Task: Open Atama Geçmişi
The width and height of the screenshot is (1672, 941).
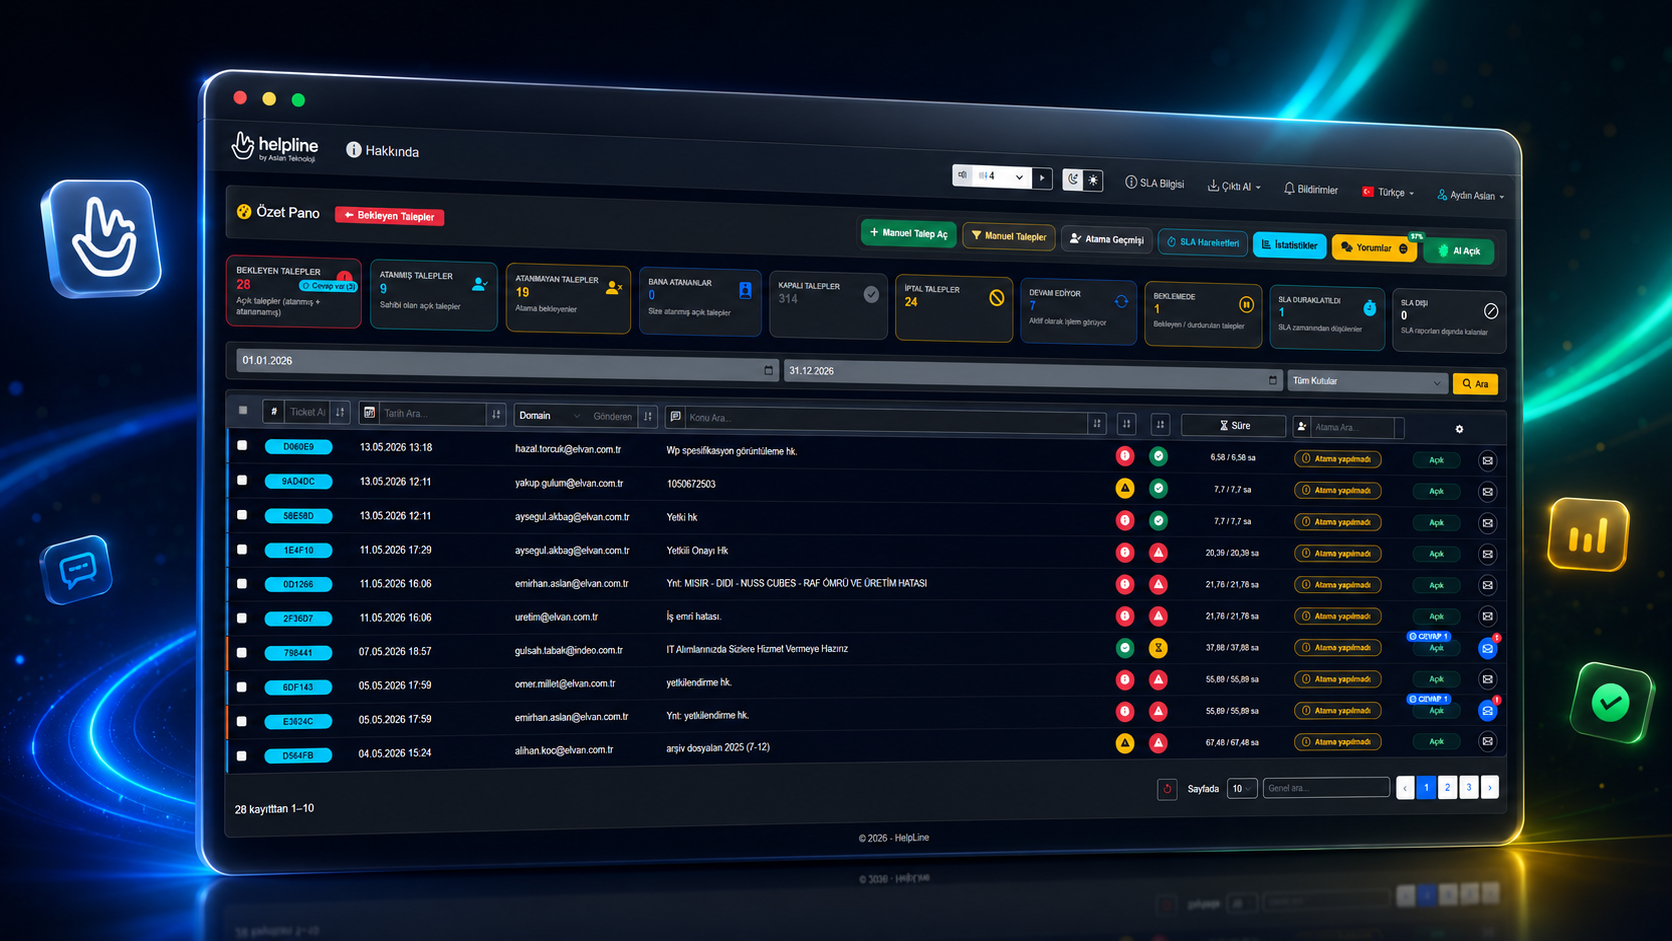Action: coord(1106,239)
